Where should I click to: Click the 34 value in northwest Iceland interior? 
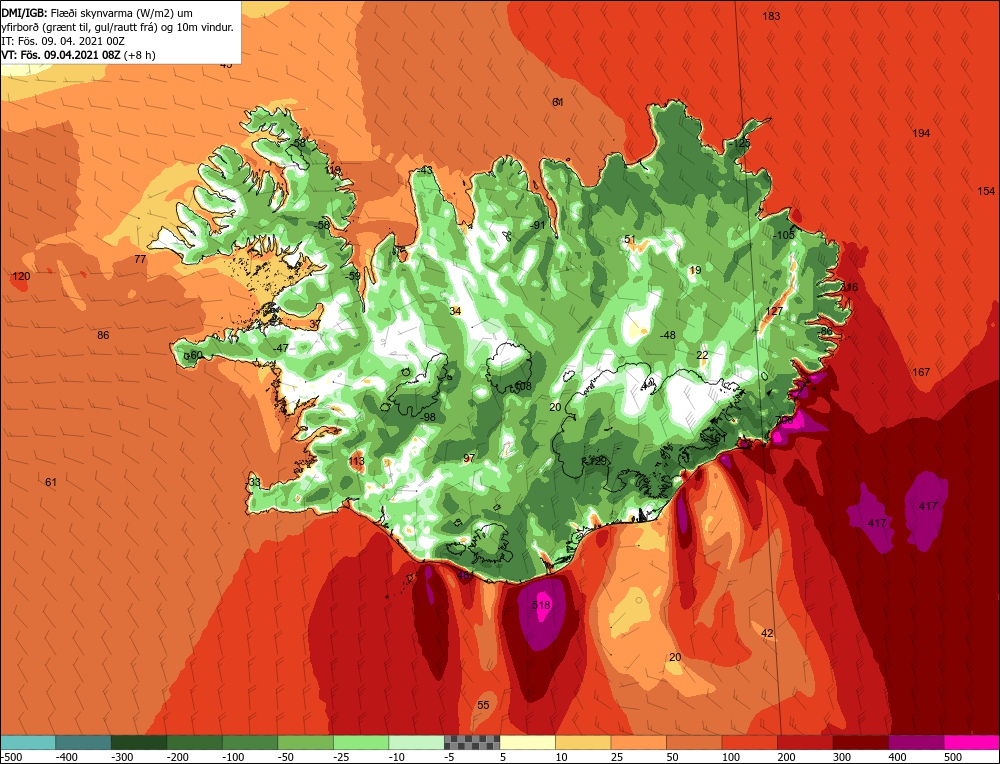455,311
